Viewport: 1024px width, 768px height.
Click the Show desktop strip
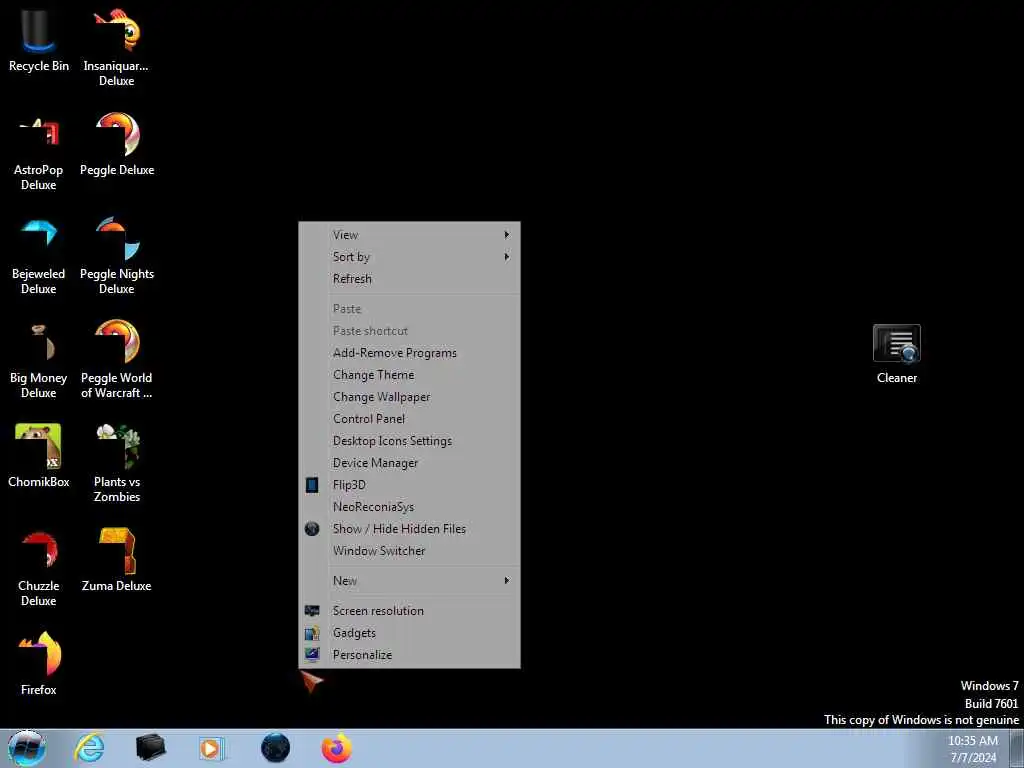coord(1016,749)
